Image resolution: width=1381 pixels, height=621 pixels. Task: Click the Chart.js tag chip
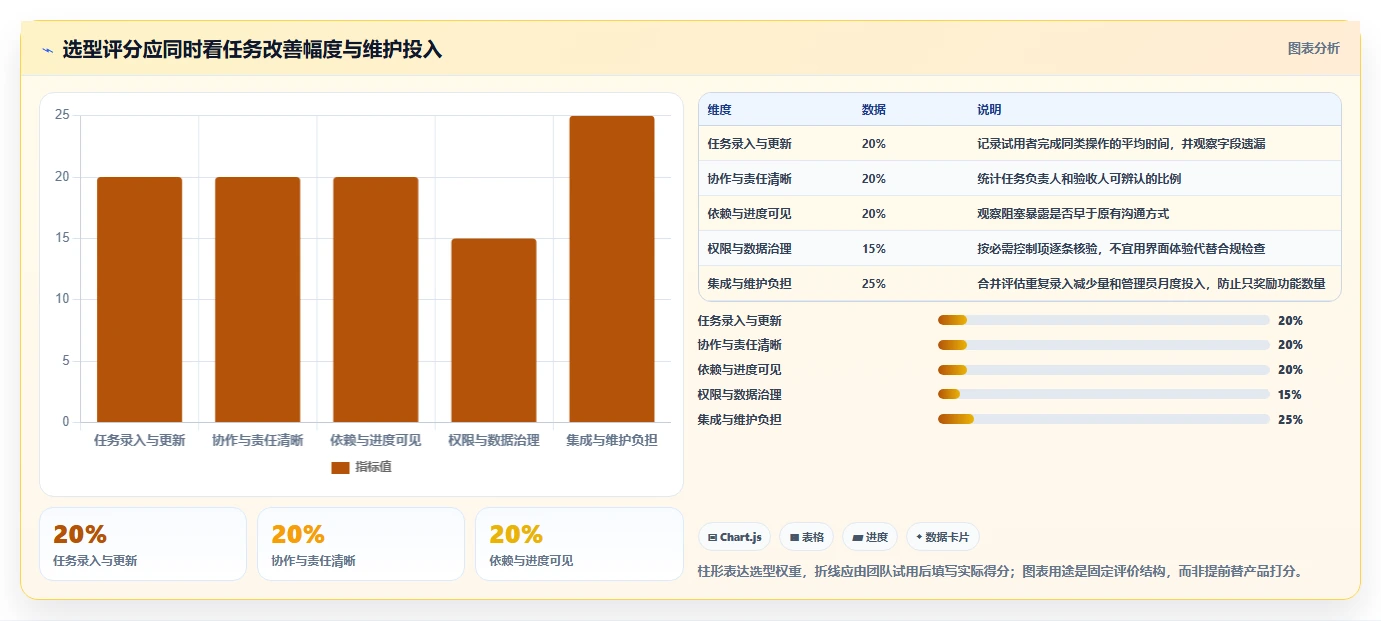(734, 537)
